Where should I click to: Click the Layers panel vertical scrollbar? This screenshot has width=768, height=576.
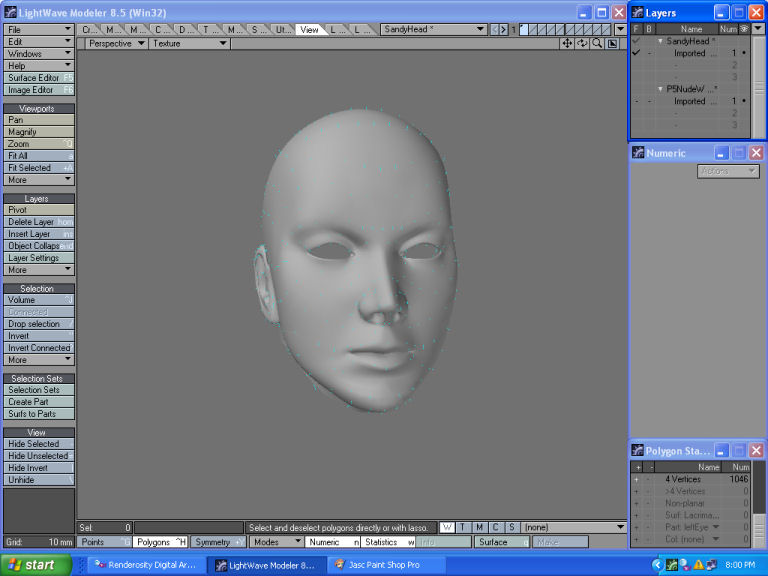coord(759,85)
